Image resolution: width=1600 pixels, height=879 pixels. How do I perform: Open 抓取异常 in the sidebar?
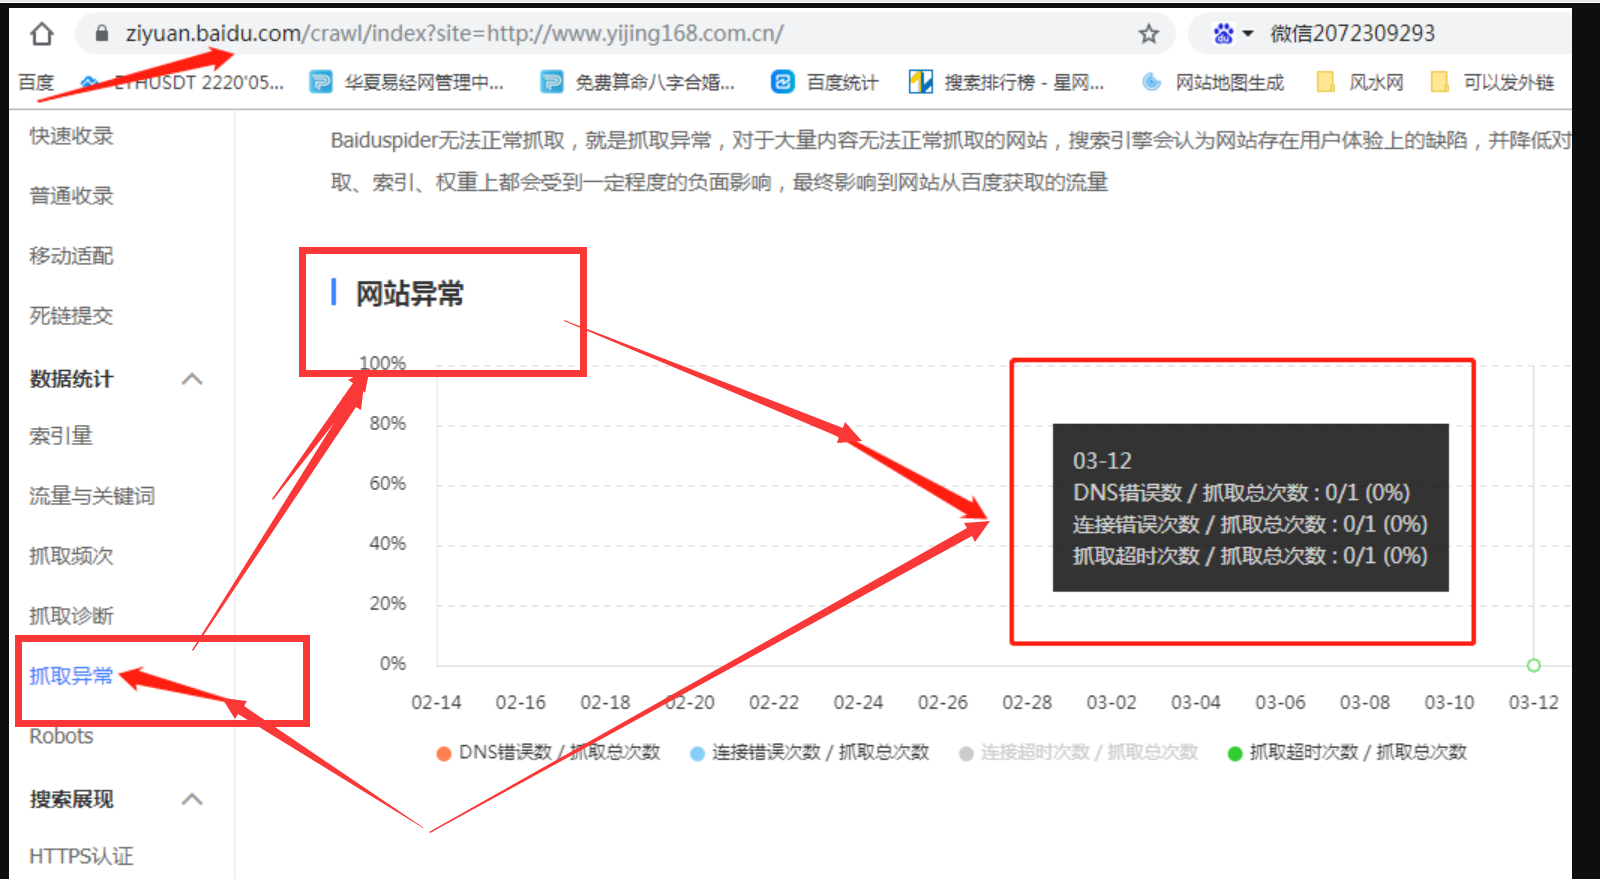(71, 676)
